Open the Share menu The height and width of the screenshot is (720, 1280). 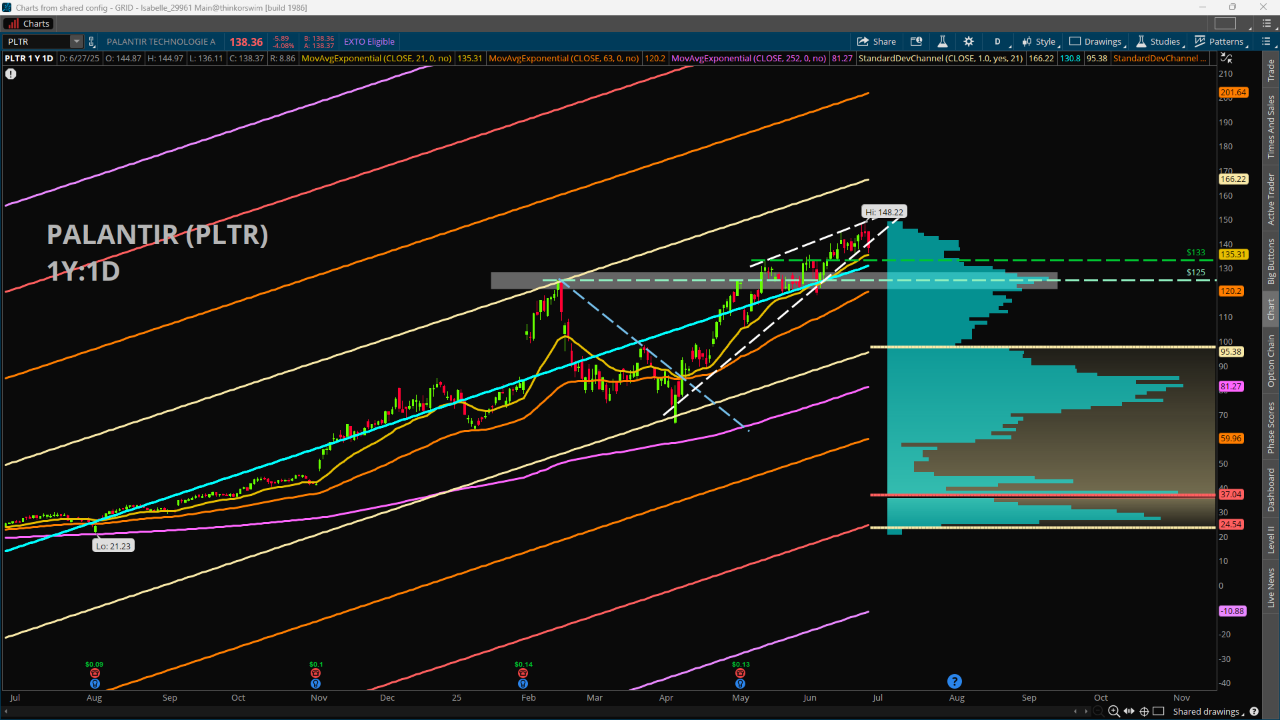click(876, 42)
